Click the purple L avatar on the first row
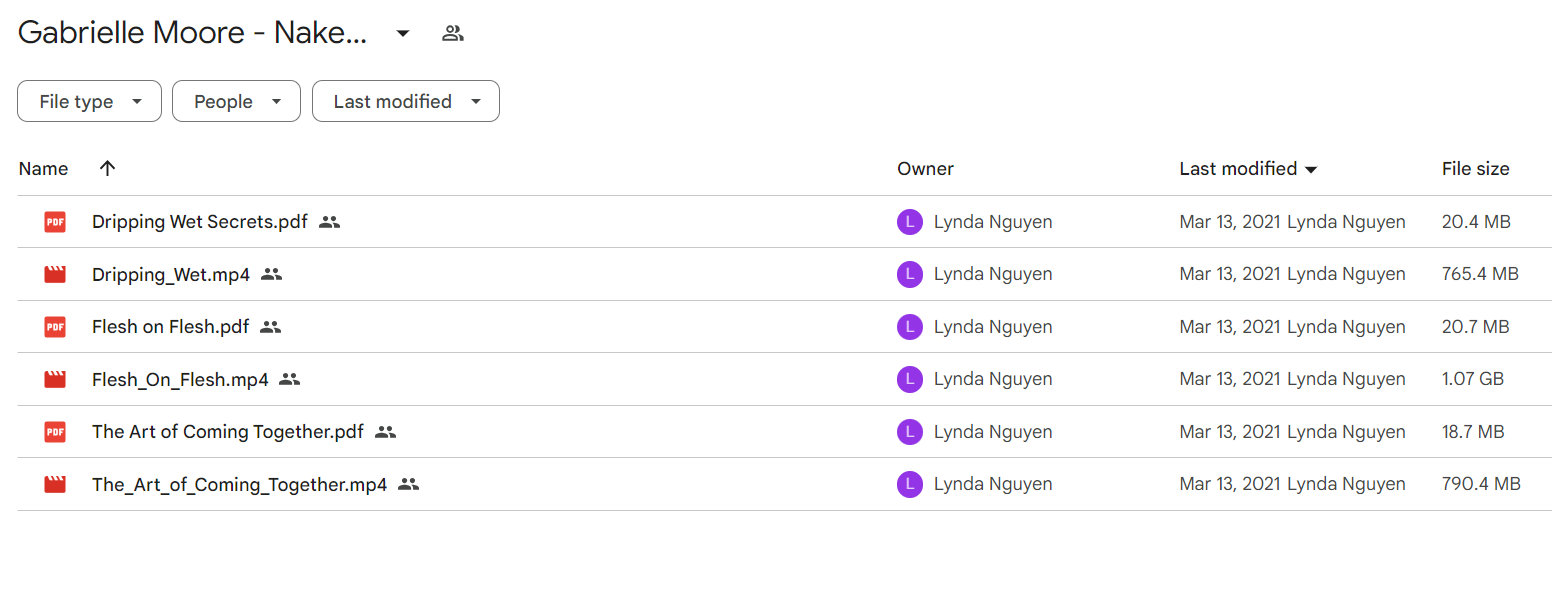Screen dimensions: 1552x601 tap(909, 222)
